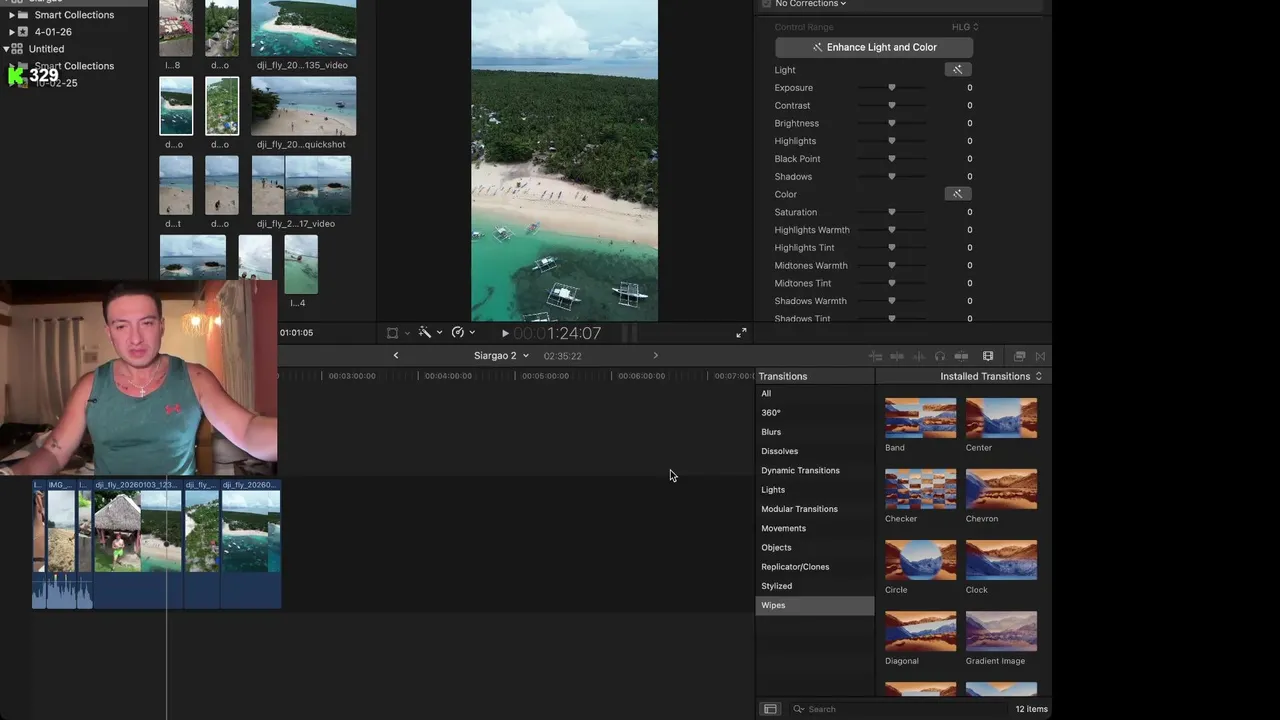The width and height of the screenshot is (1280, 720).
Task: Click the filmstrip clip appearance icon
Action: click(x=988, y=356)
